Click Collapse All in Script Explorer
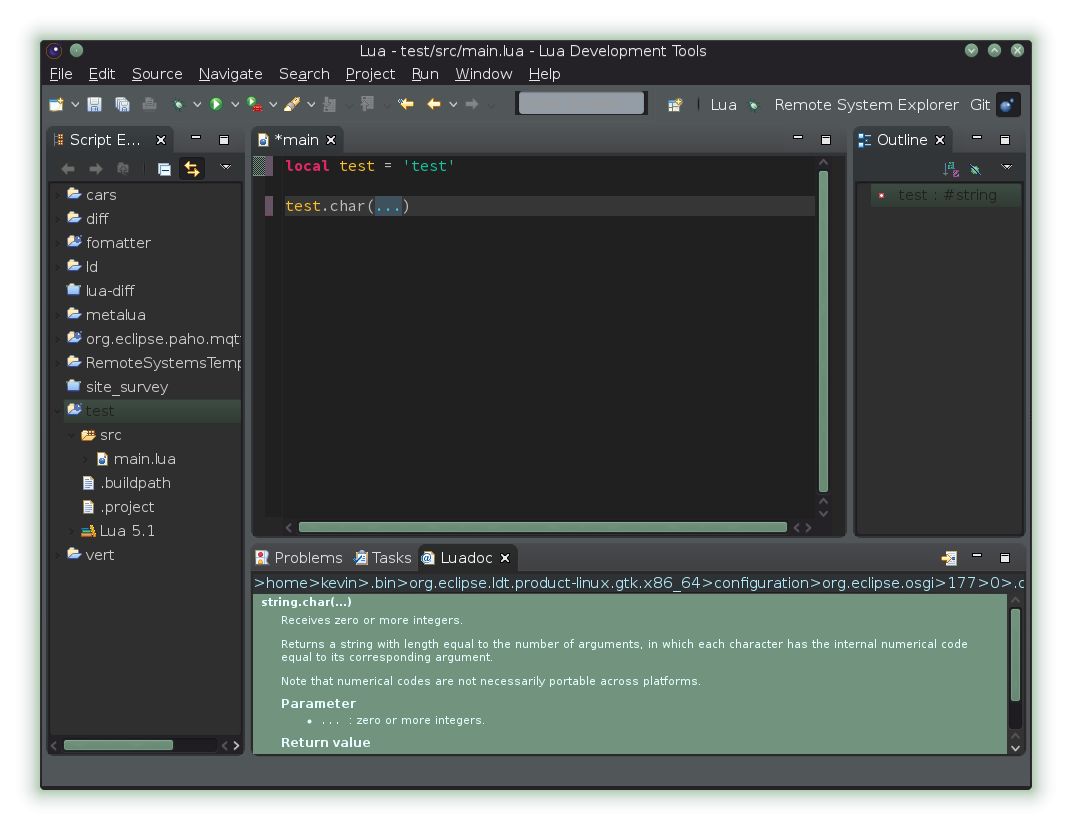This screenshot has width=1072, height=830. click(x=164, y=169)
